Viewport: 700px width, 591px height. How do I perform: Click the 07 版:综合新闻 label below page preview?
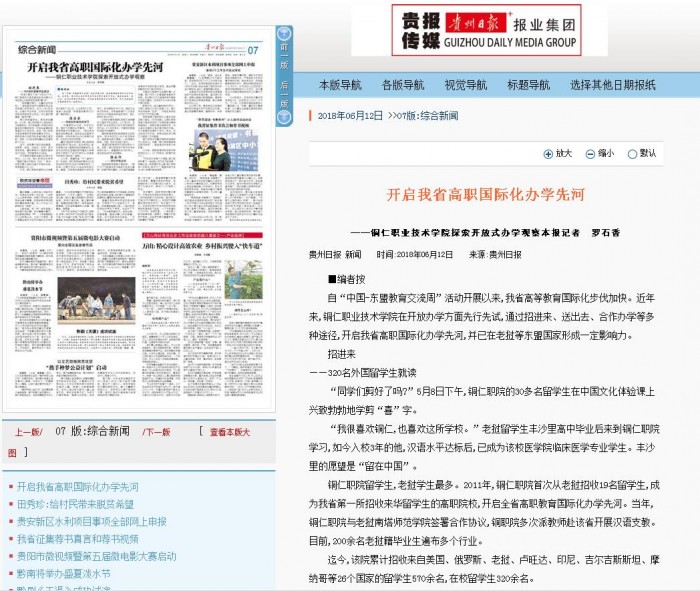(92, 431)
